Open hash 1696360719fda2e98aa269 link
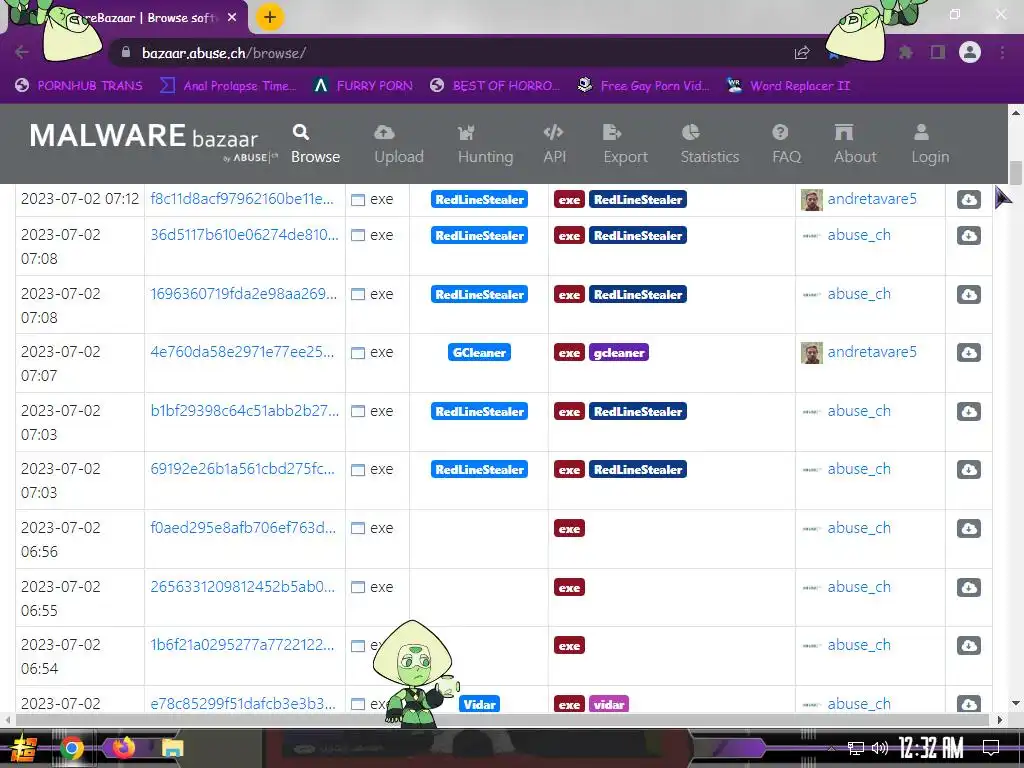The width and height of the screenshot is (1024, 768). point(244,293)
